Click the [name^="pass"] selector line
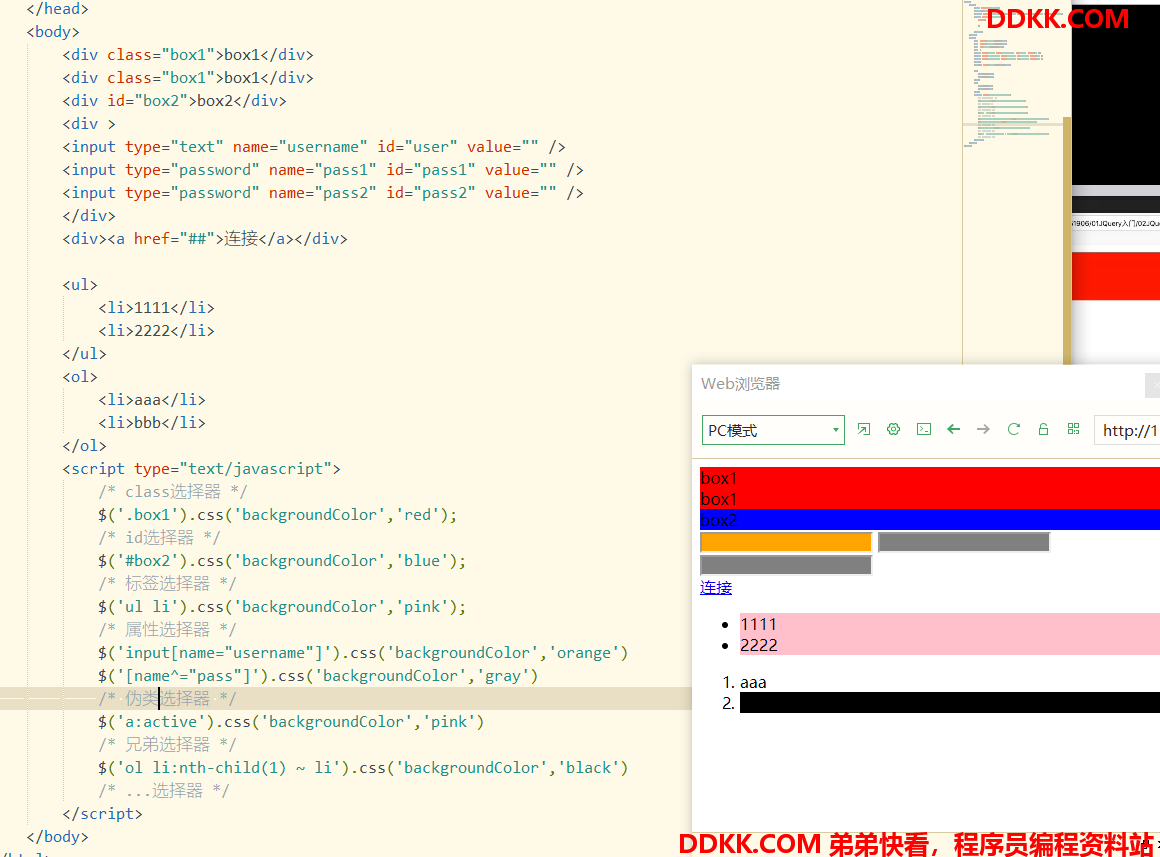The image size is (1160, 857). pos(318,675)
